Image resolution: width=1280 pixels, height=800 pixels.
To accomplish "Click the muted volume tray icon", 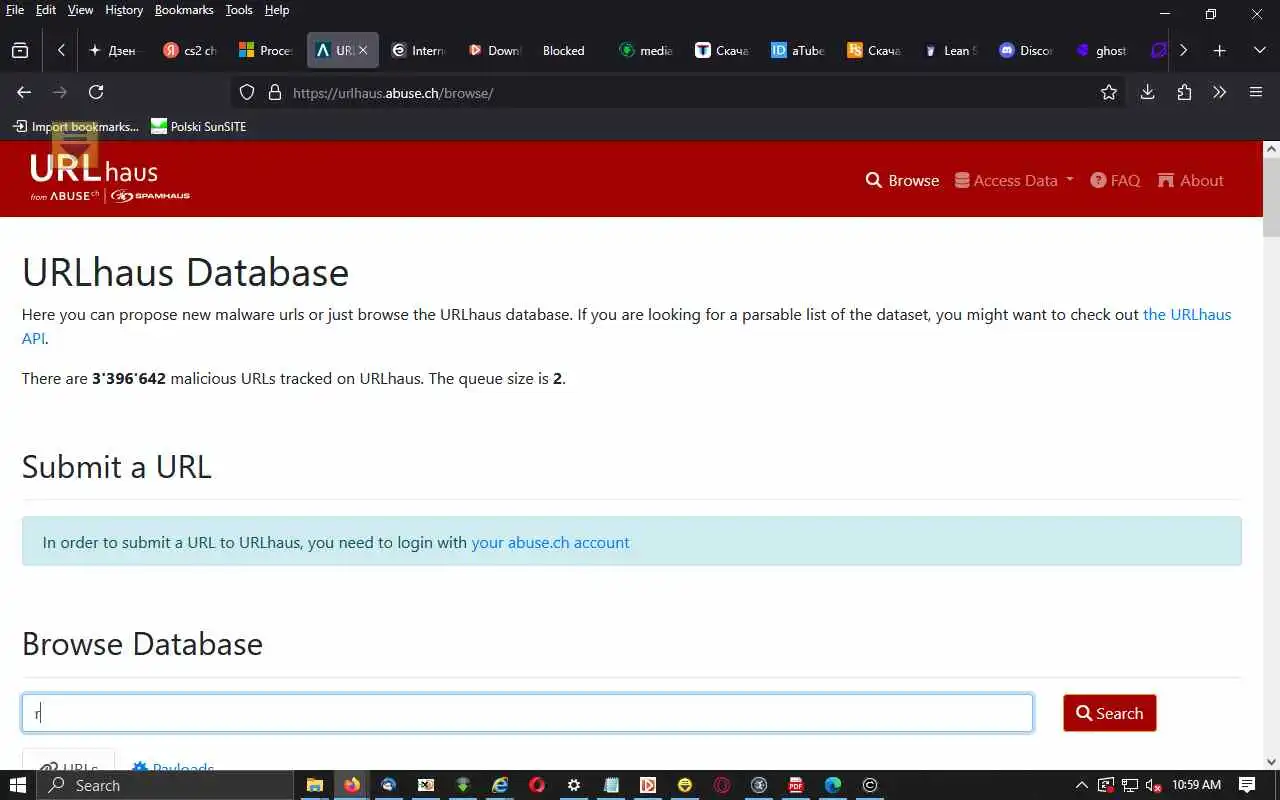I will click(x=1154, y=785).
